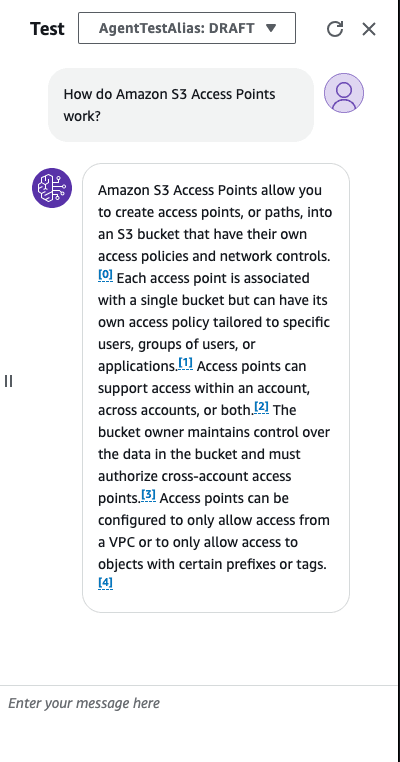
Task: Click the word 'VPC' in the response
Action: pos(119,542)
